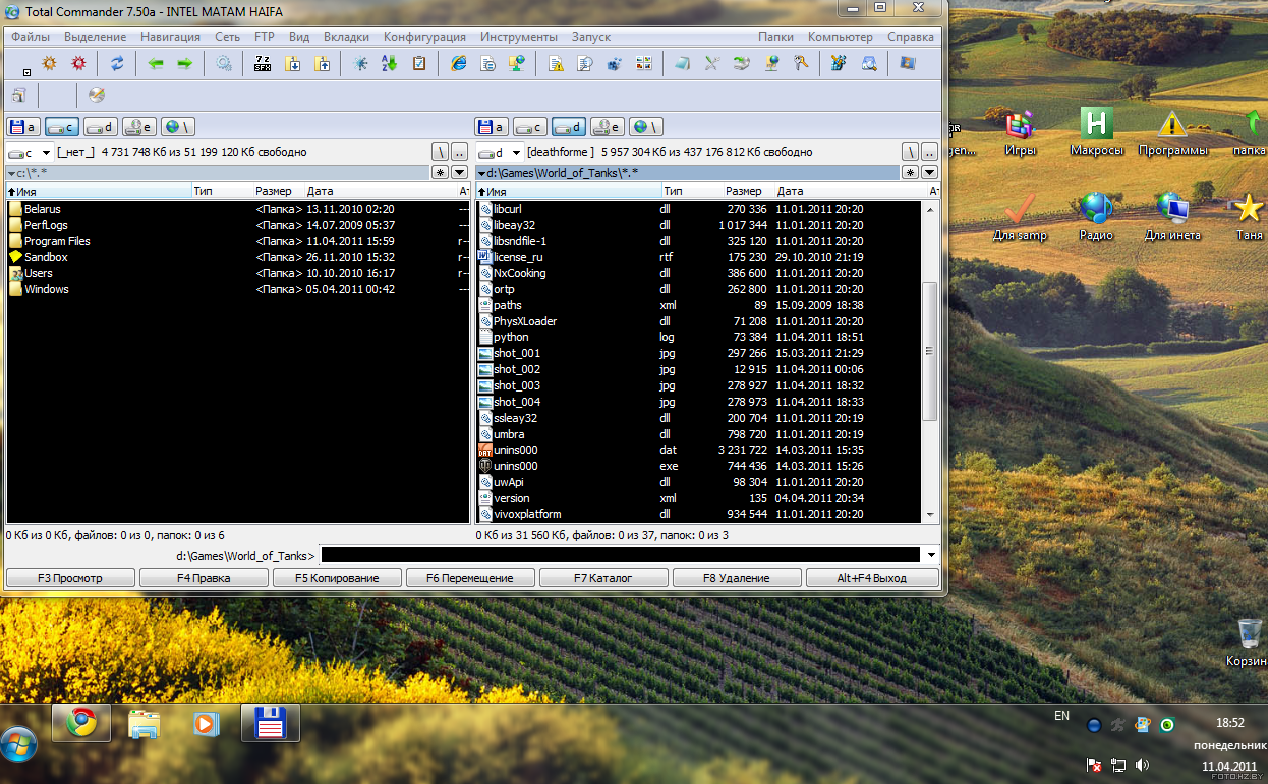1268x784 pixels.
Task: Click the keys toolbar icon
Action: pyautogui.click(x=800, y=63)
